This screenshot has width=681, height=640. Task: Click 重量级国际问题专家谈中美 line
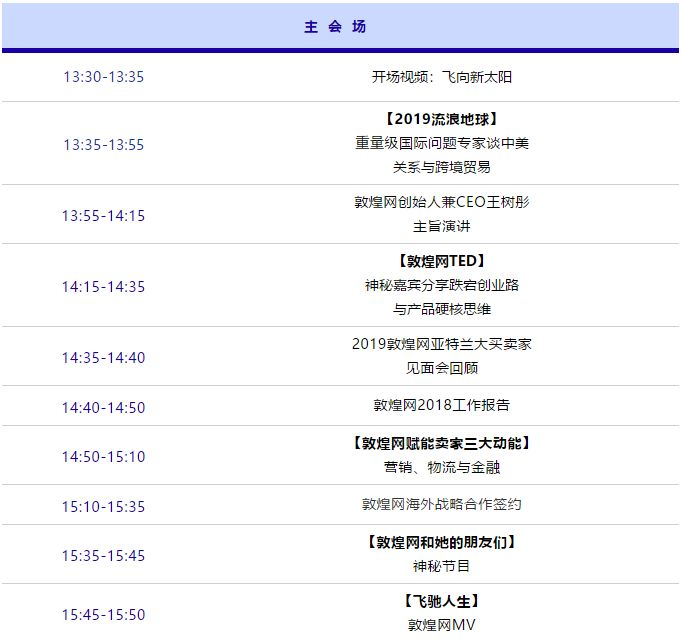(442, 143)
